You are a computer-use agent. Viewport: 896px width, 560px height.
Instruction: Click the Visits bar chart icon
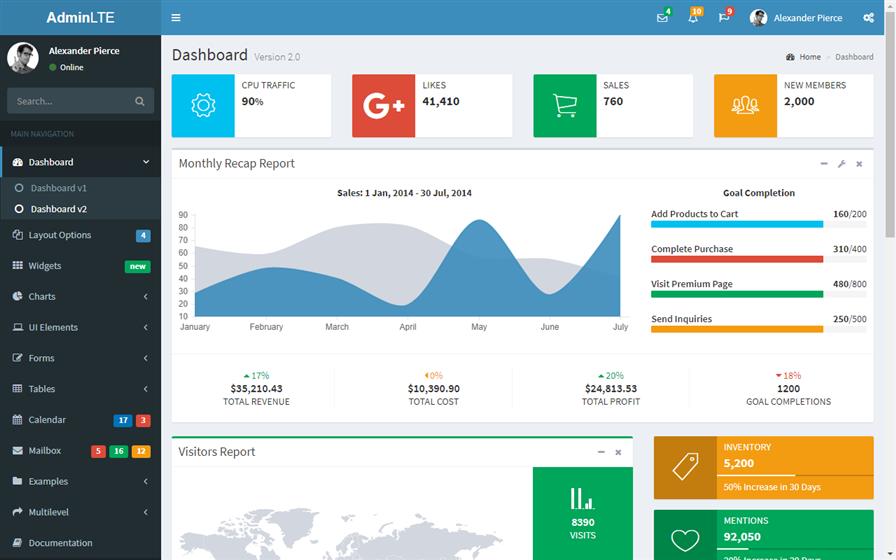click(x=582, y=498)
